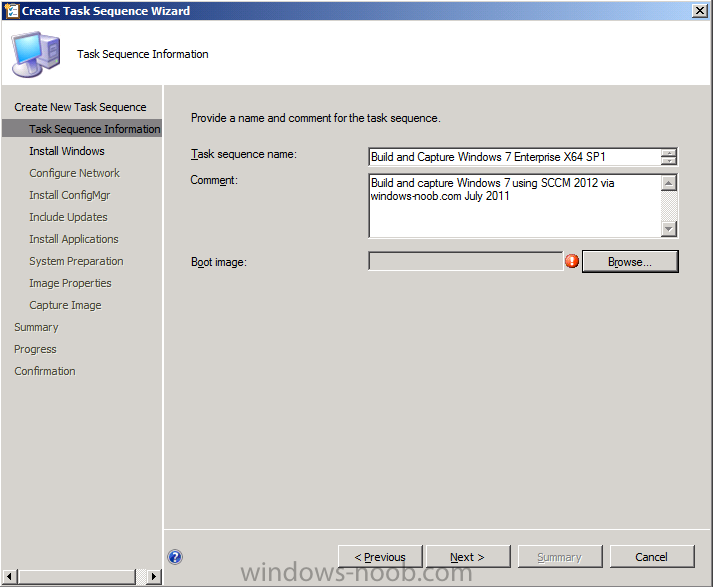Click in the Task sequence name field
713x587 pixels.
(514, 157)
